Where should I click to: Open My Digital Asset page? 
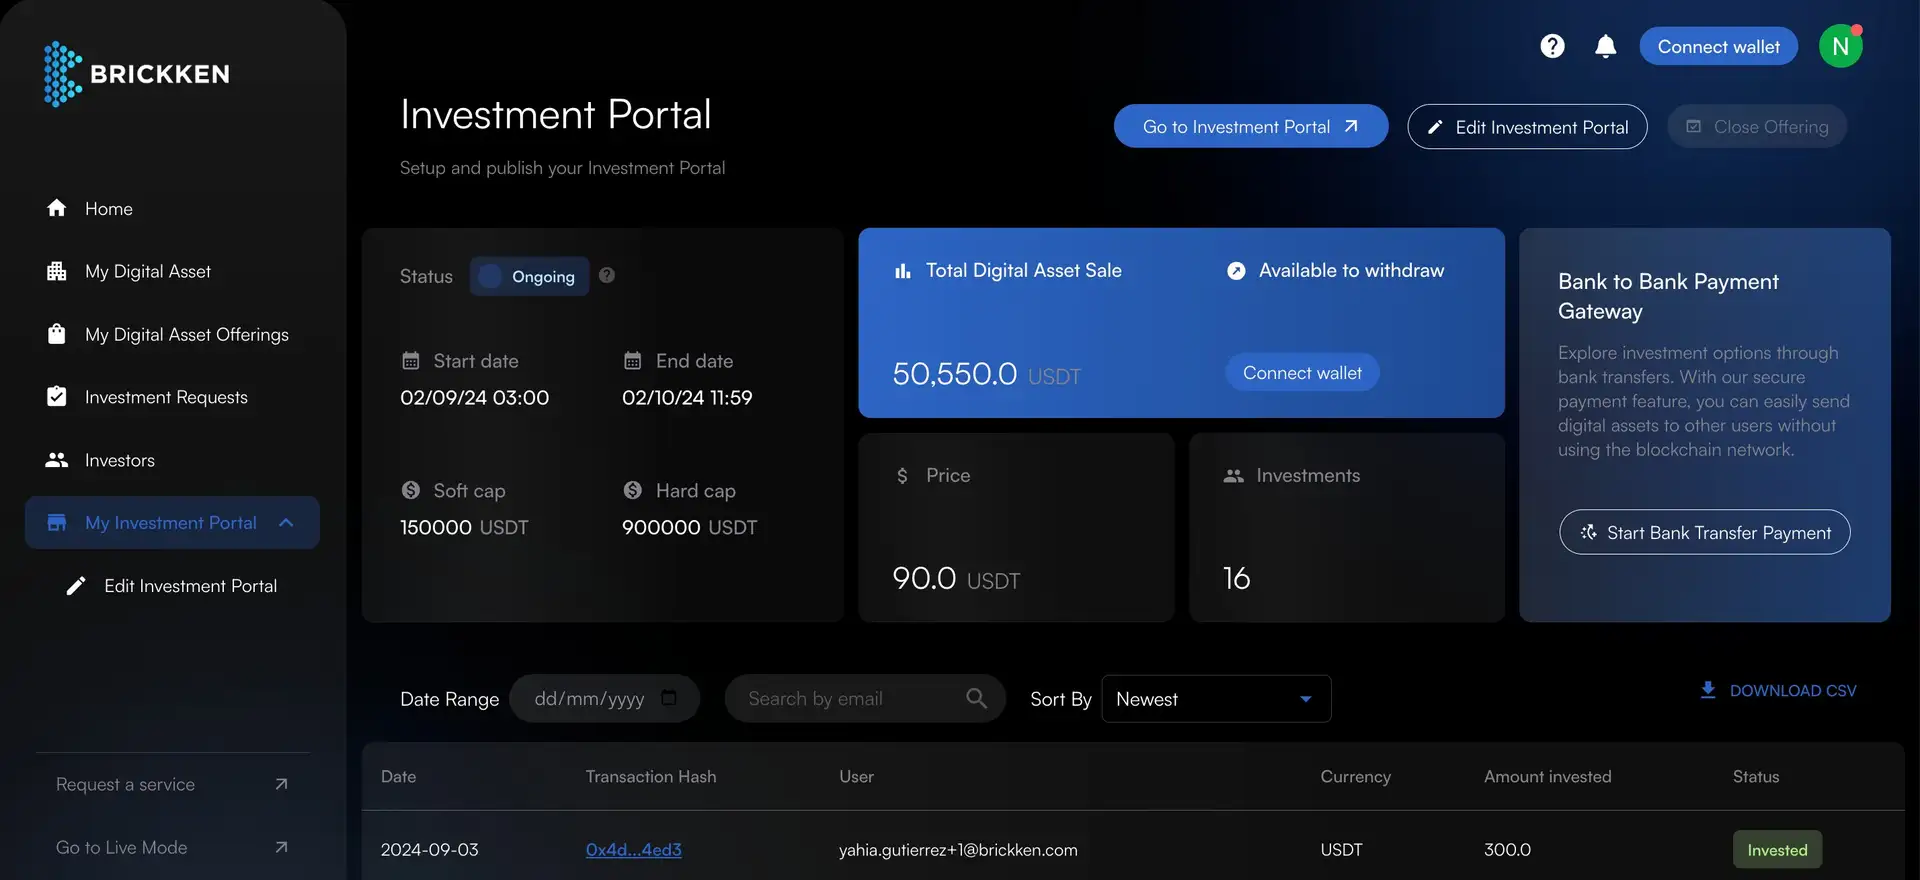click(148, 271)
